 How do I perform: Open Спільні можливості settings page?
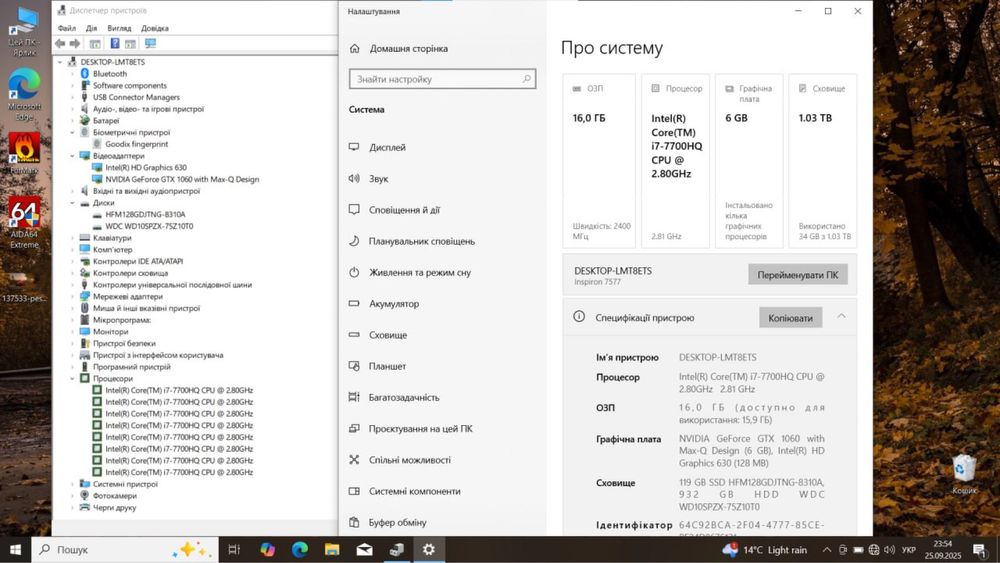click(409, 460)
